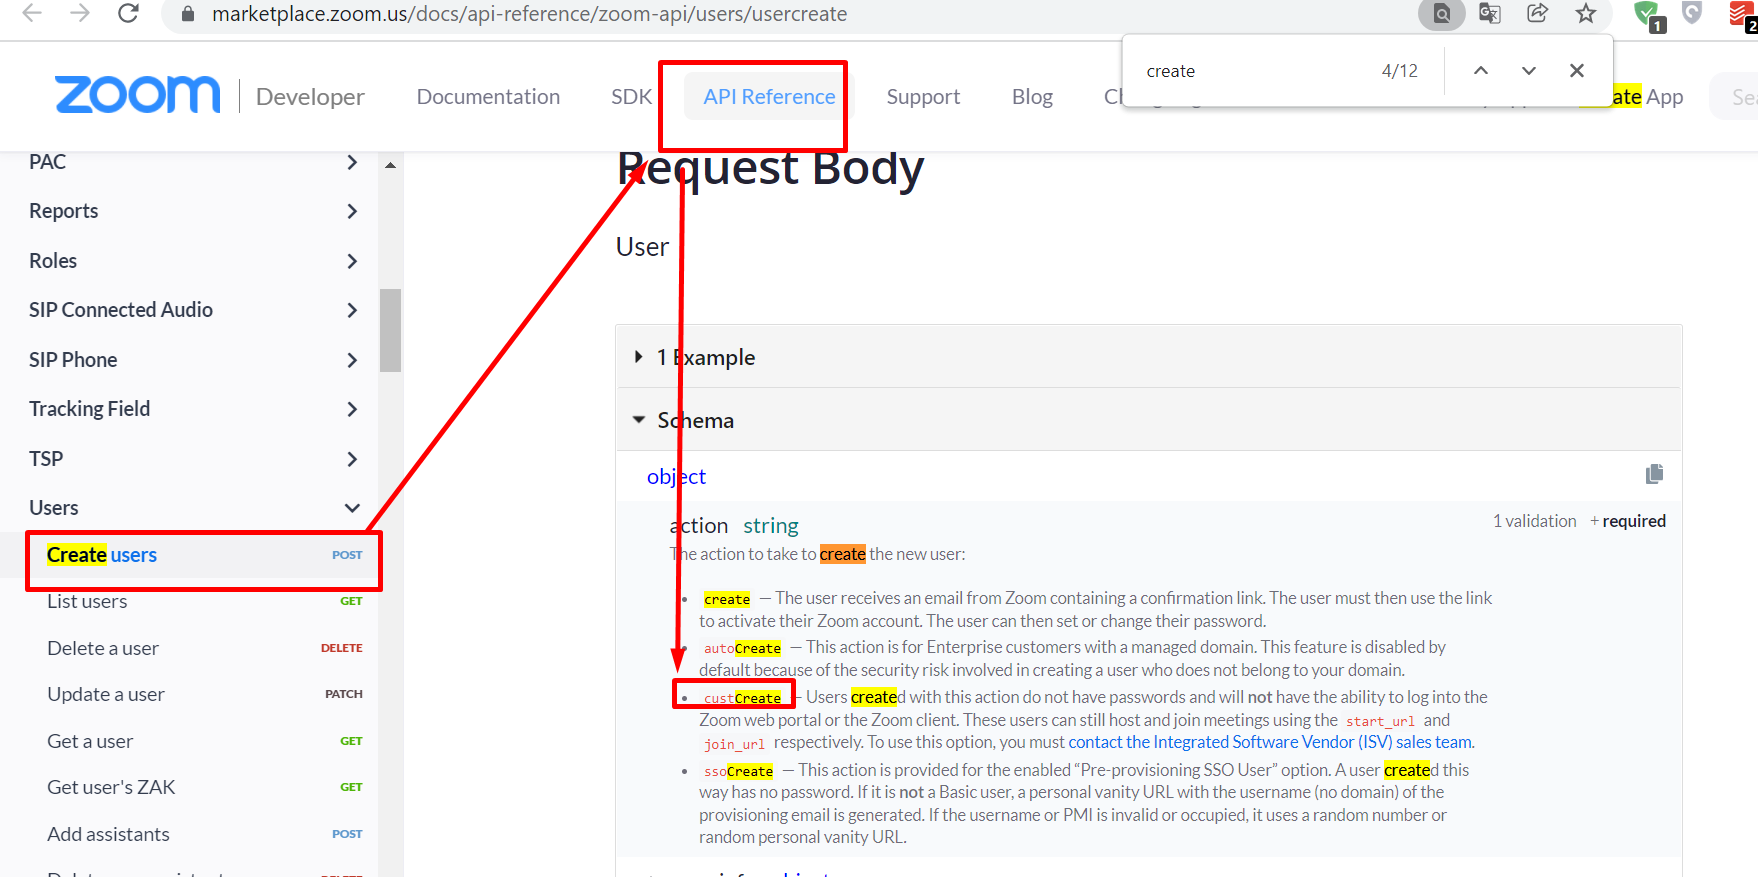The height and width of the screenshot is (877, 1758).
Task: Click the 4/12 match count
Action: coord(1400,71)
